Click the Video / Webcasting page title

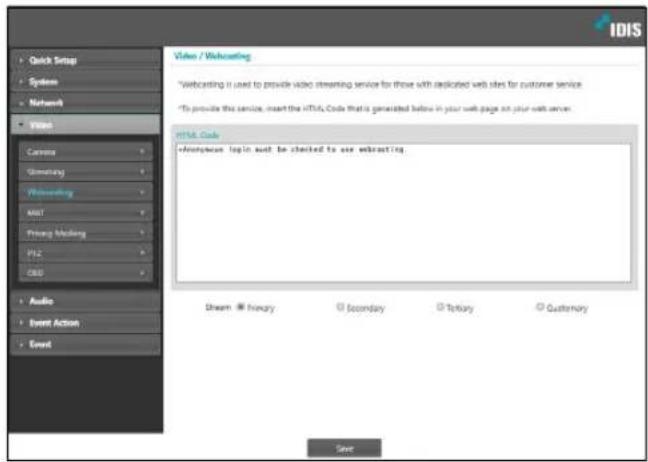coord(212,56)
